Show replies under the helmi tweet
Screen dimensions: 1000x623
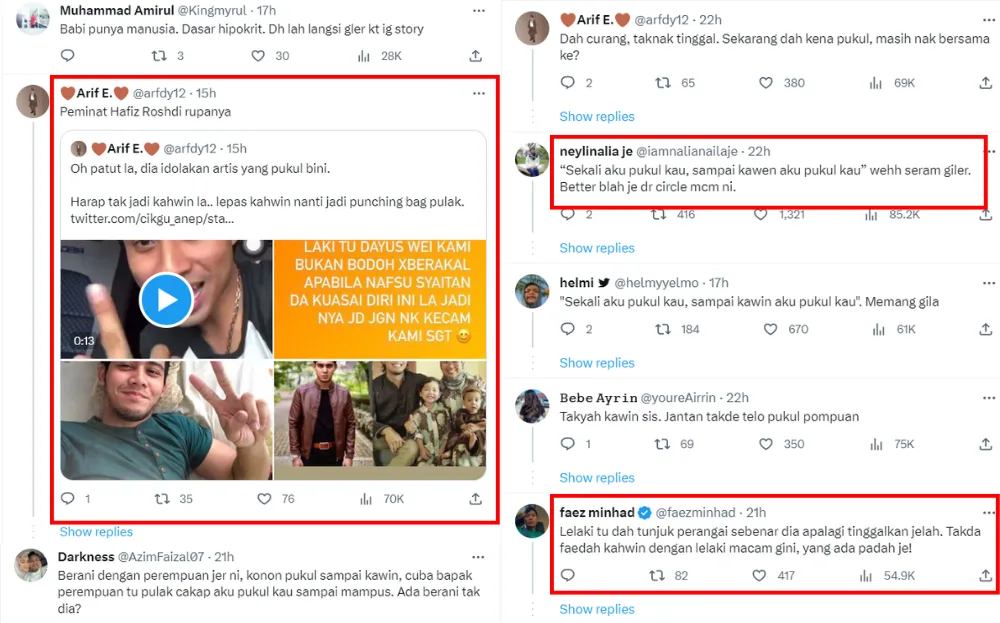pyautogui.click(x=597, y=363)
